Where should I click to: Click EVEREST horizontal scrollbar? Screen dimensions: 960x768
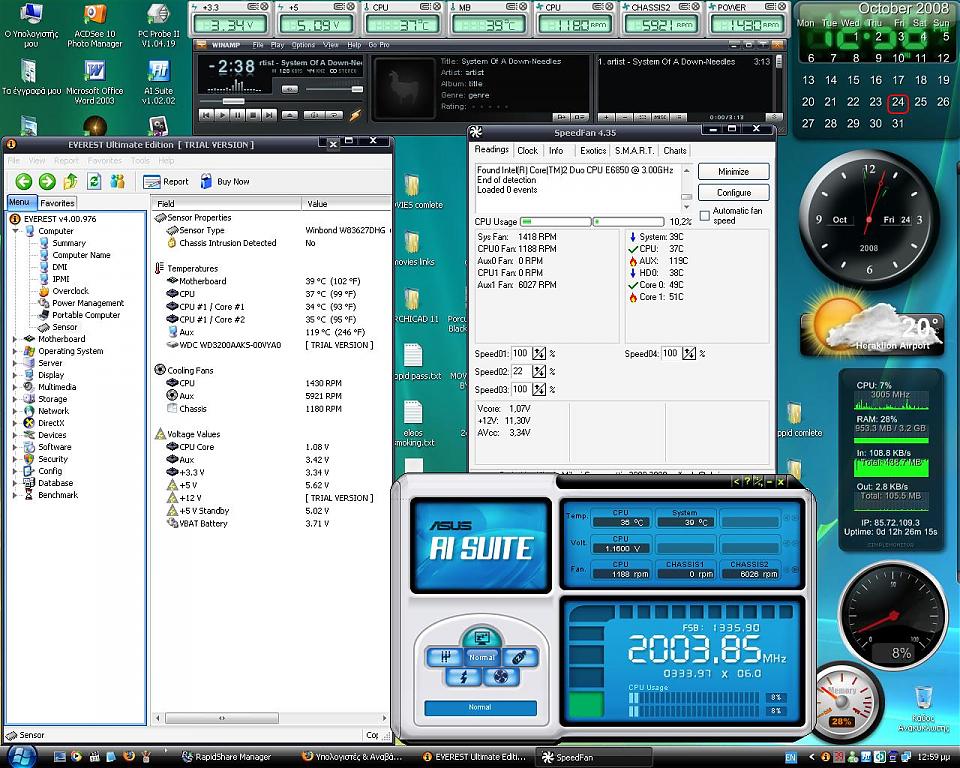tap(271, 718)
